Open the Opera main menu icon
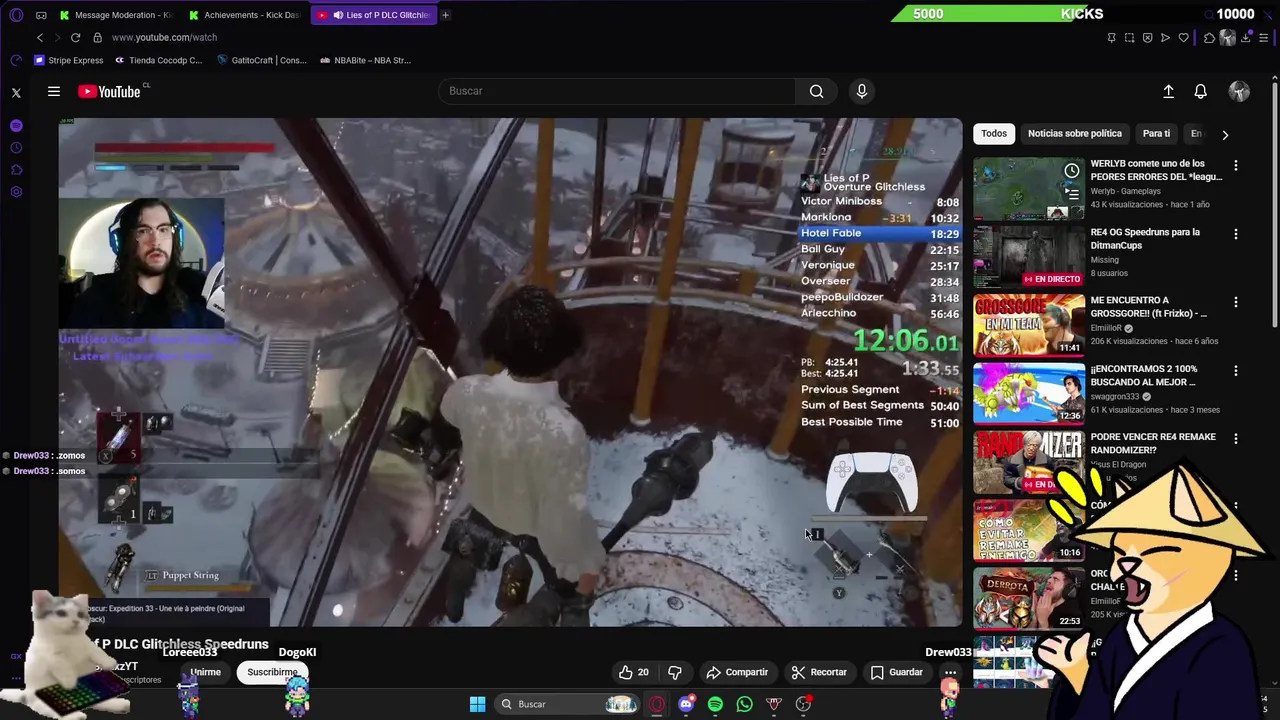 (16, 15)
